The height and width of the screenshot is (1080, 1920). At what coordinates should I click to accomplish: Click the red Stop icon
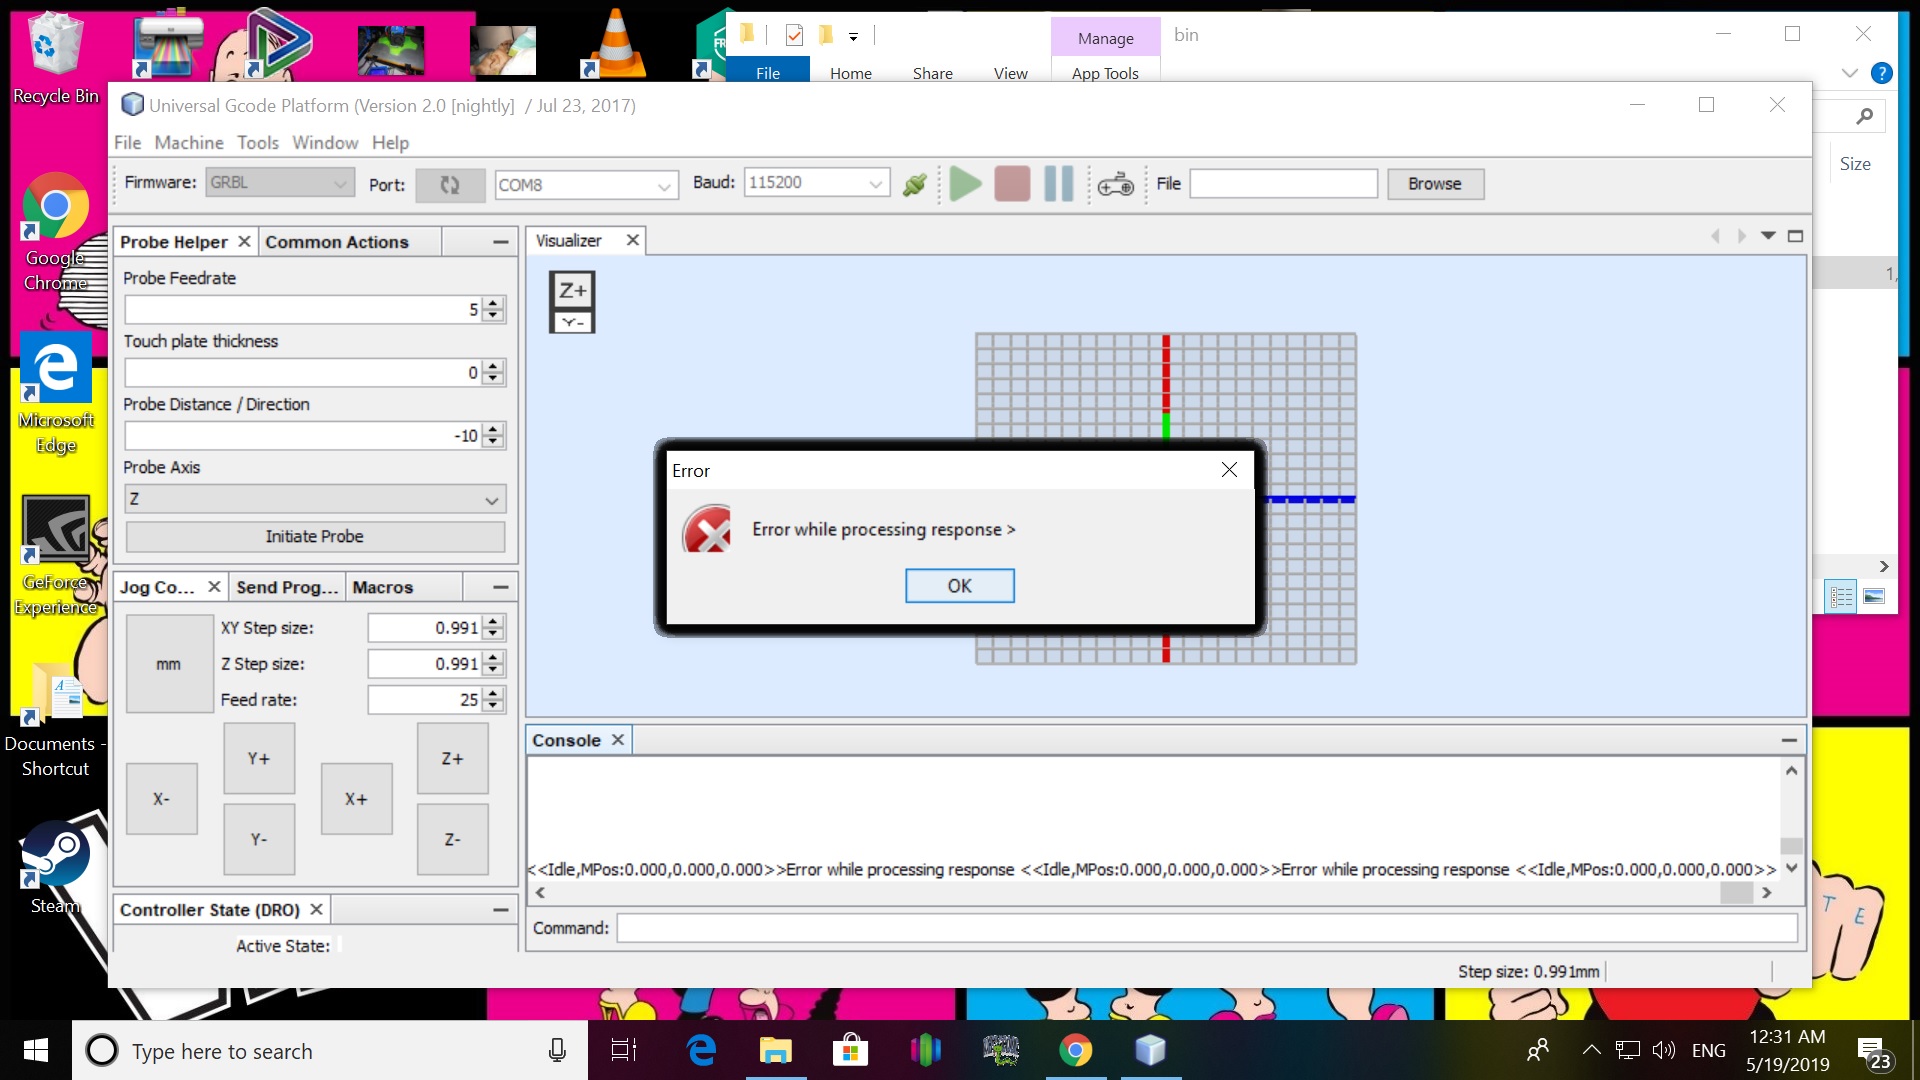(1012, 185)
